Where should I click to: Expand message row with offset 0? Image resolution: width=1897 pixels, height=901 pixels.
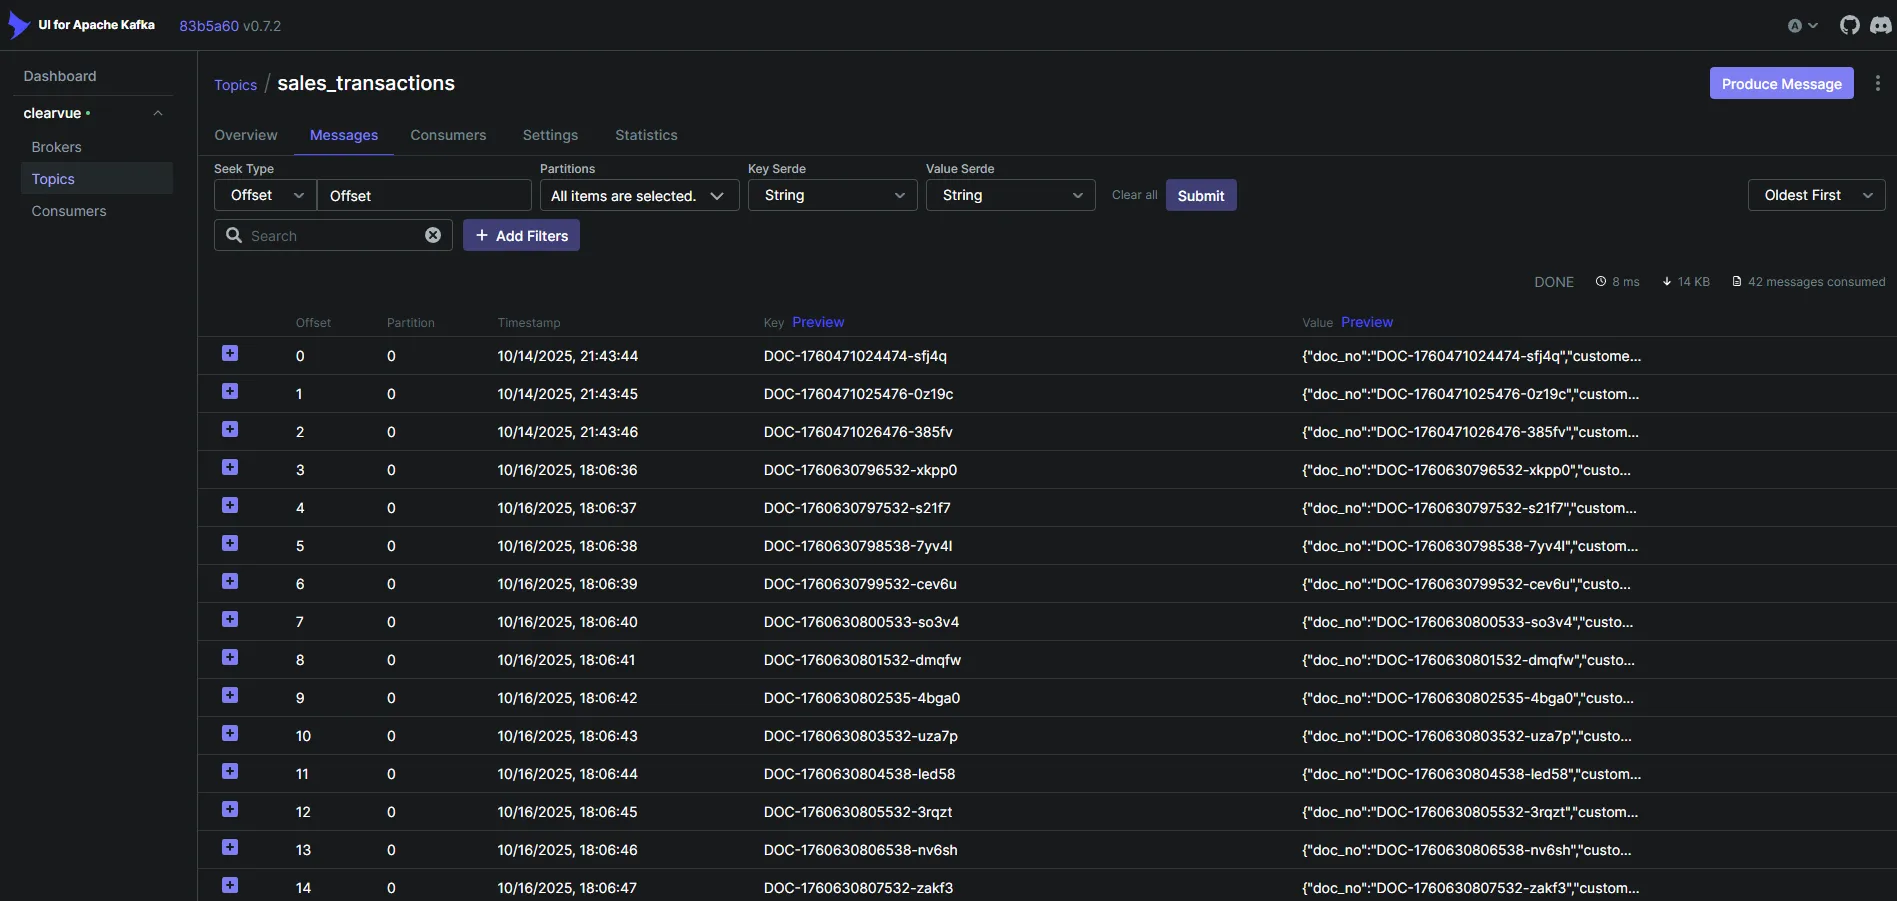pyautogui.click(x=230, y=353)
